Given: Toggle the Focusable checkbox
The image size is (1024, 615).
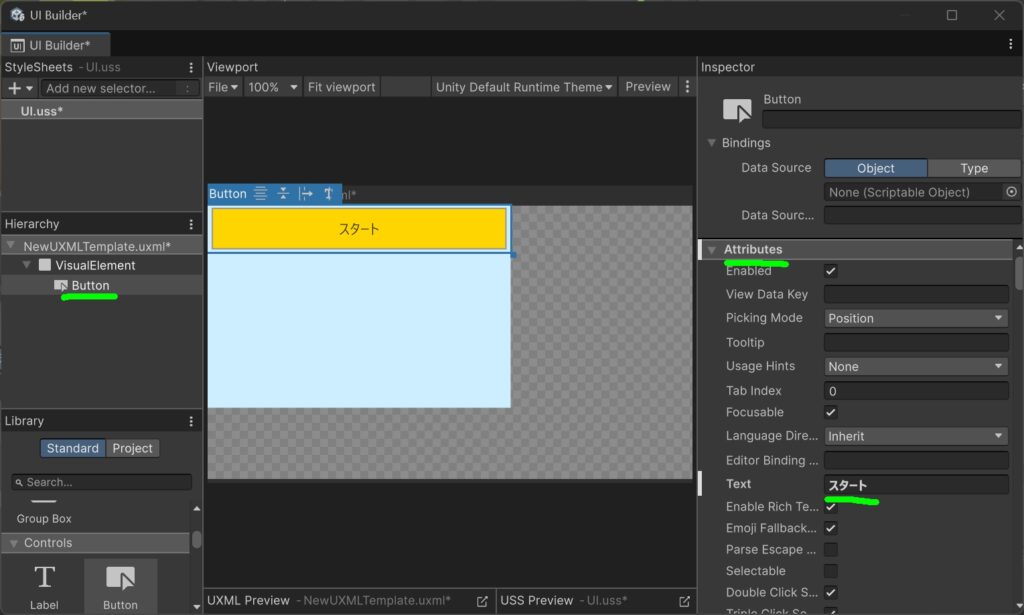Looking at the screenshot, I should point(831,413).
